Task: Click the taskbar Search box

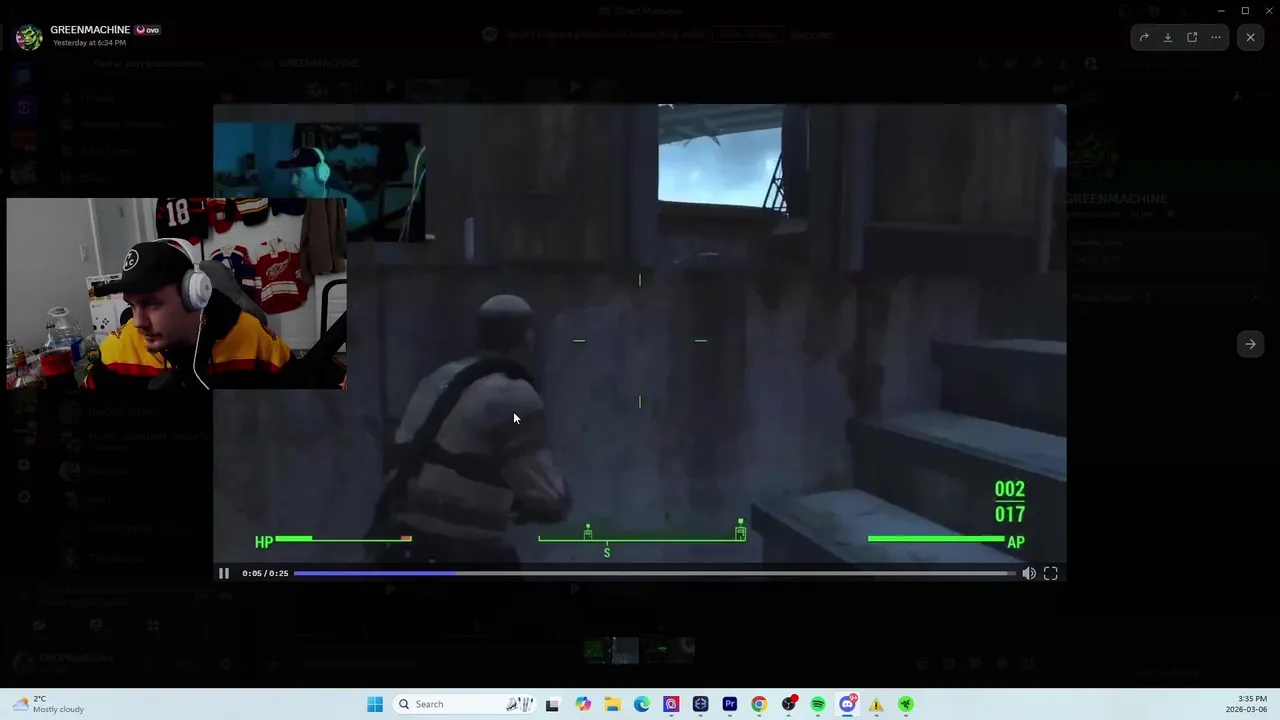Action: [x=465, y=704]
